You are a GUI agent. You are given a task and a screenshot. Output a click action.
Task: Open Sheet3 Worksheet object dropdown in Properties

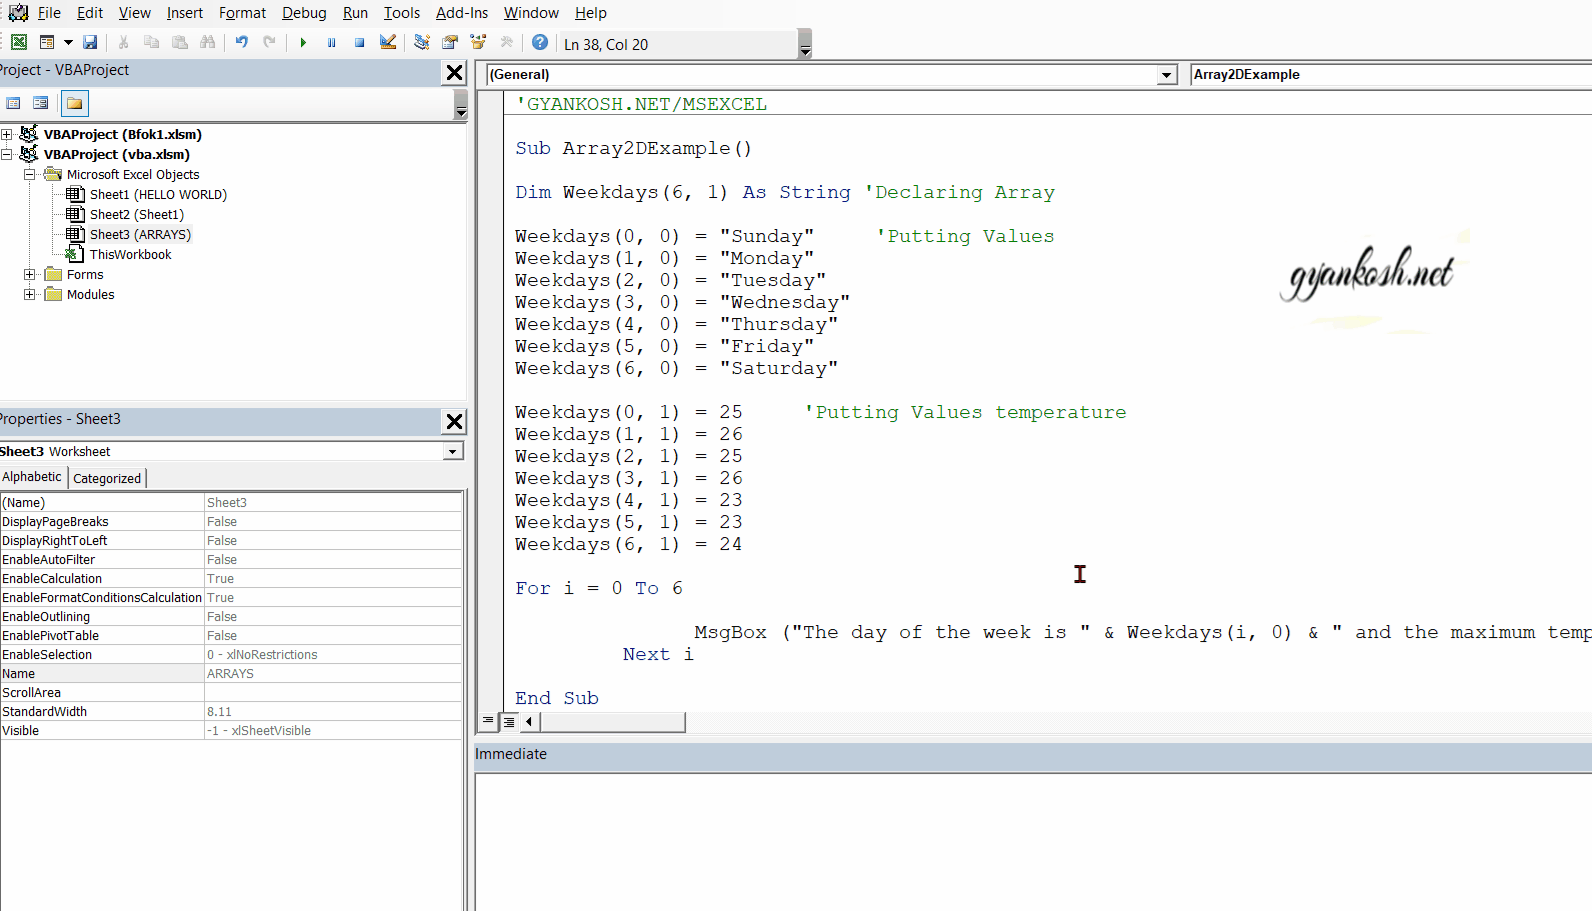point(453,452)
